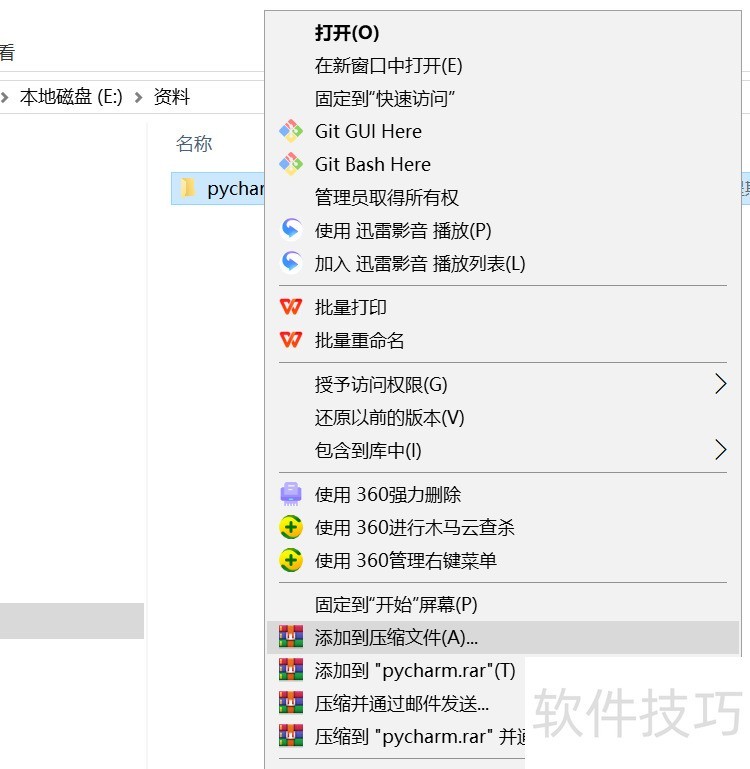The height and width of the screenshot is (769, 750).
Task: Expand the 包含到库中(I) submenu arrow
Action: click(720, 450)
